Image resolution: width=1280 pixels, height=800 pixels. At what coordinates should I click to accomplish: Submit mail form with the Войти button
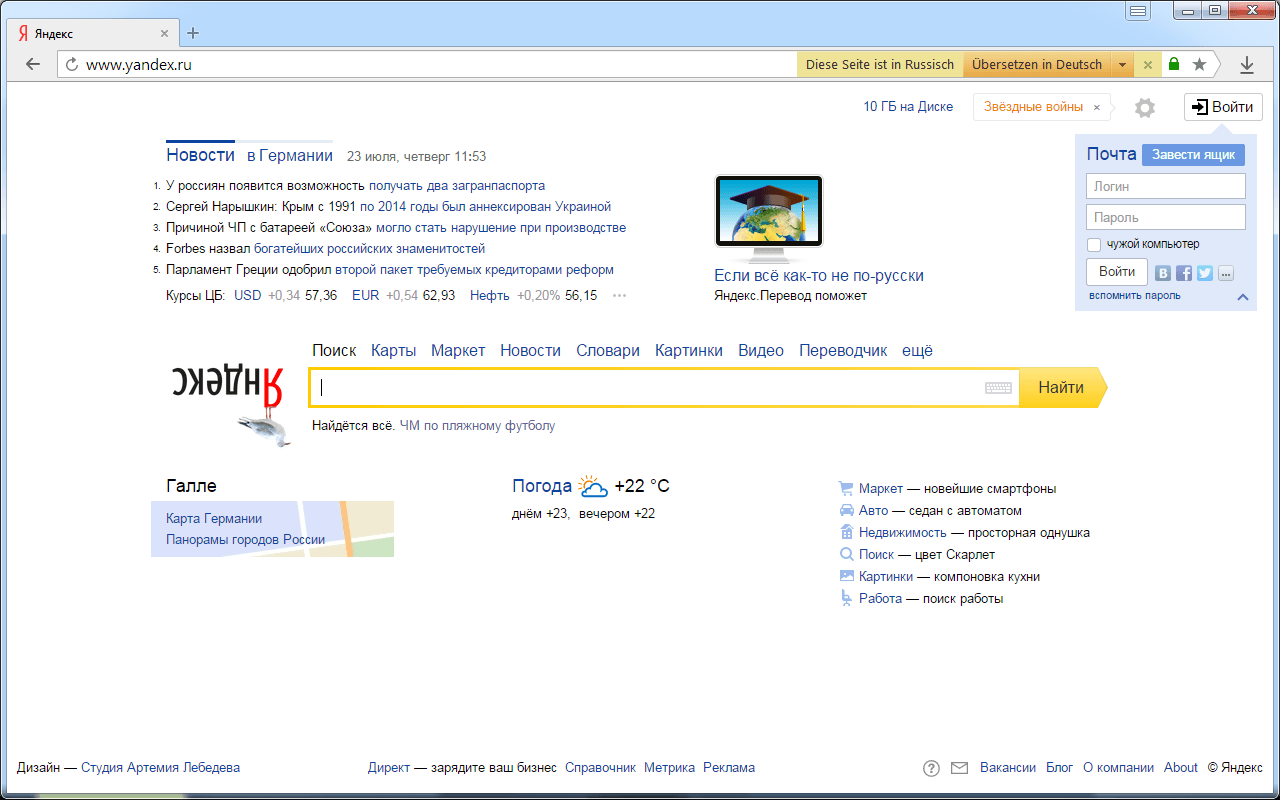coord(1117,272)
